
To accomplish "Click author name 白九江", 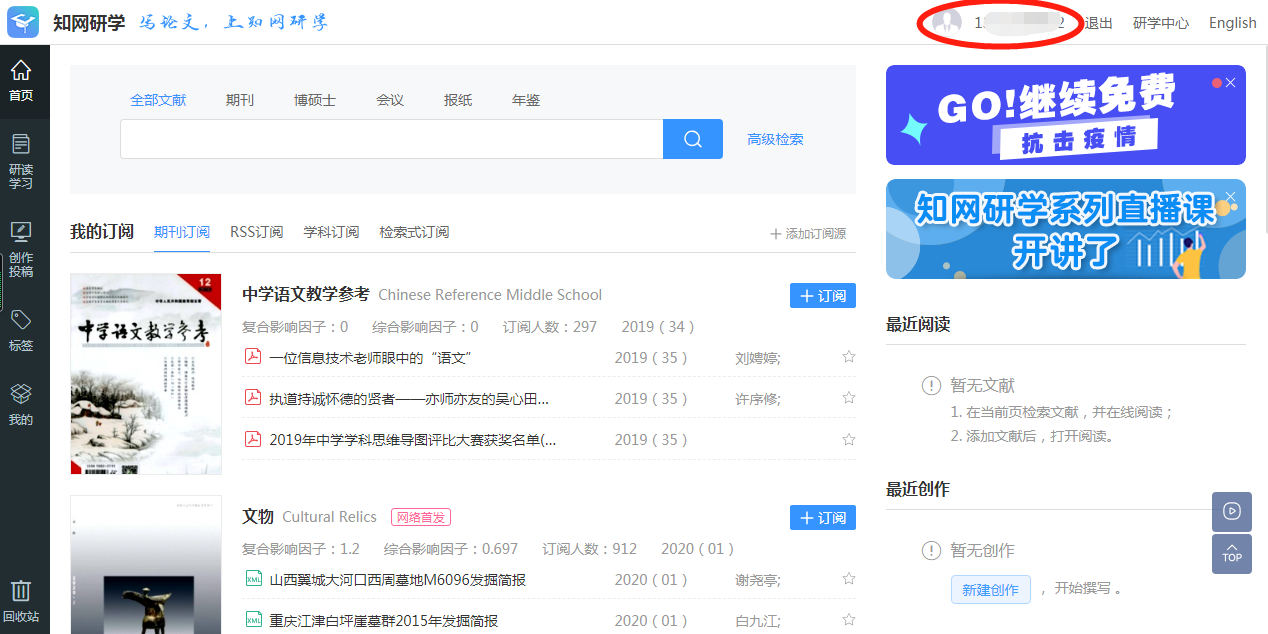I will tap(758, 621).
